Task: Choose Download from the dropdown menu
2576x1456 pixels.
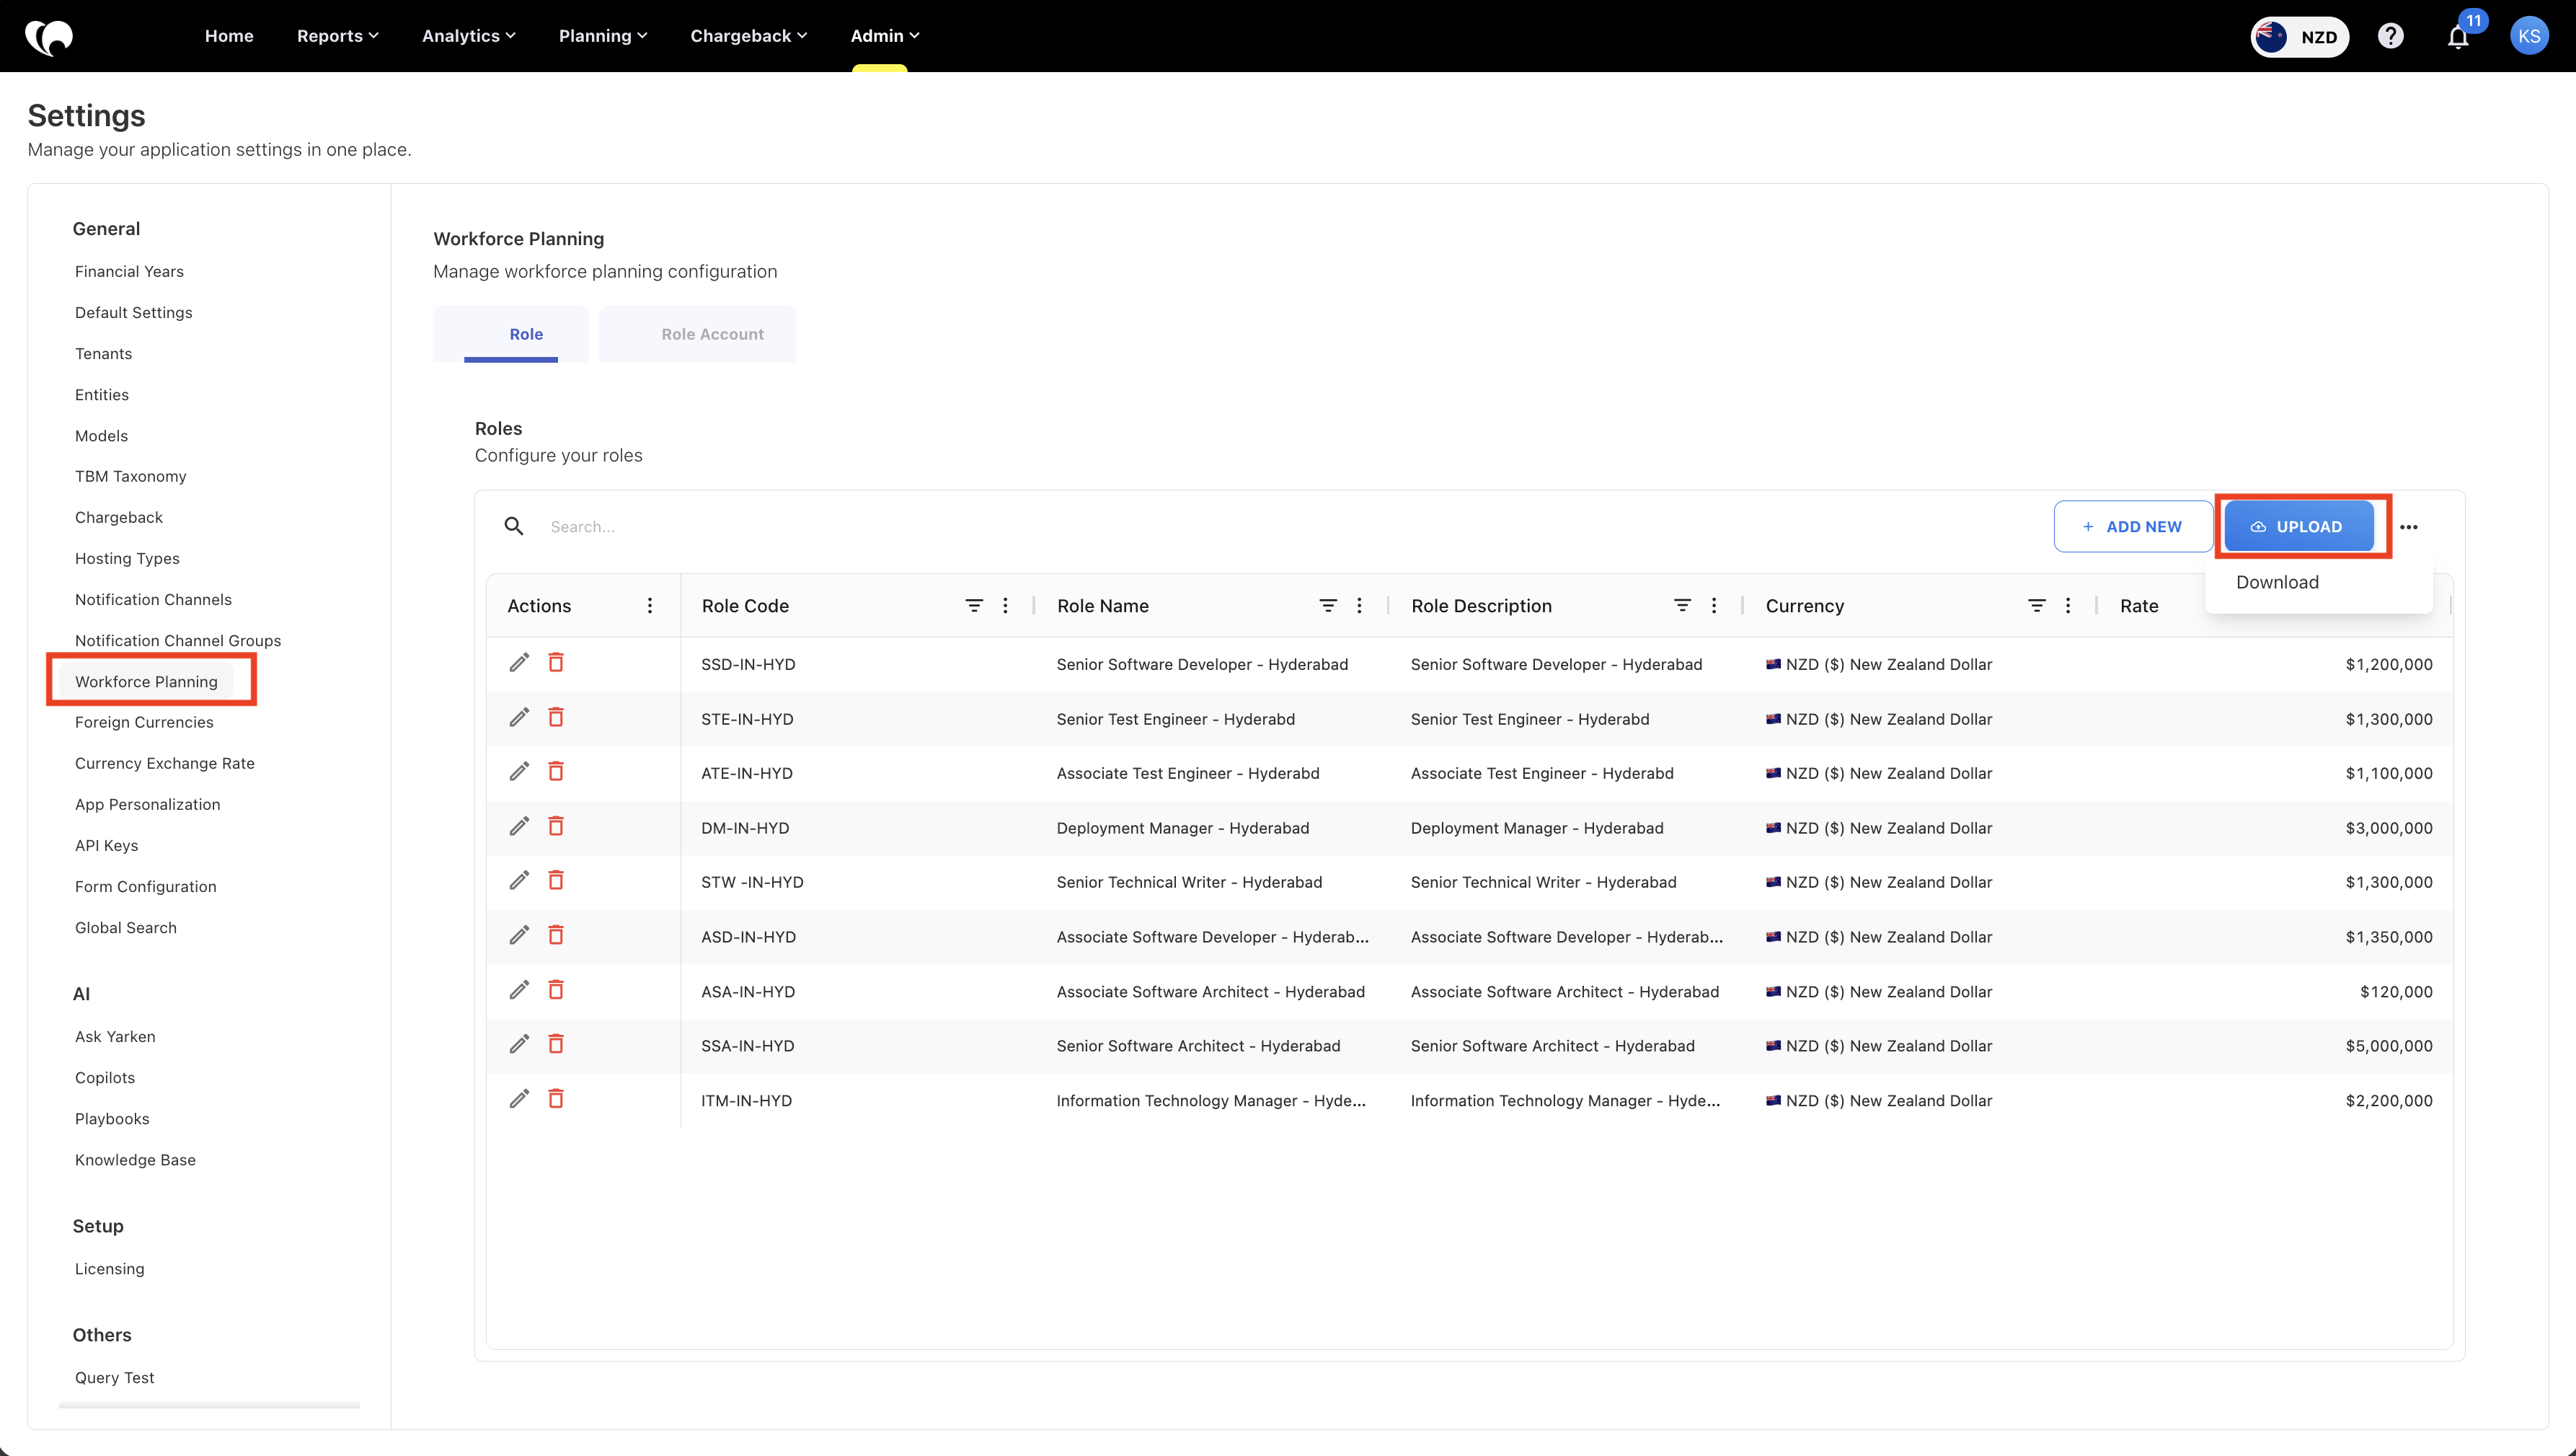Action: coord(2277,582)
